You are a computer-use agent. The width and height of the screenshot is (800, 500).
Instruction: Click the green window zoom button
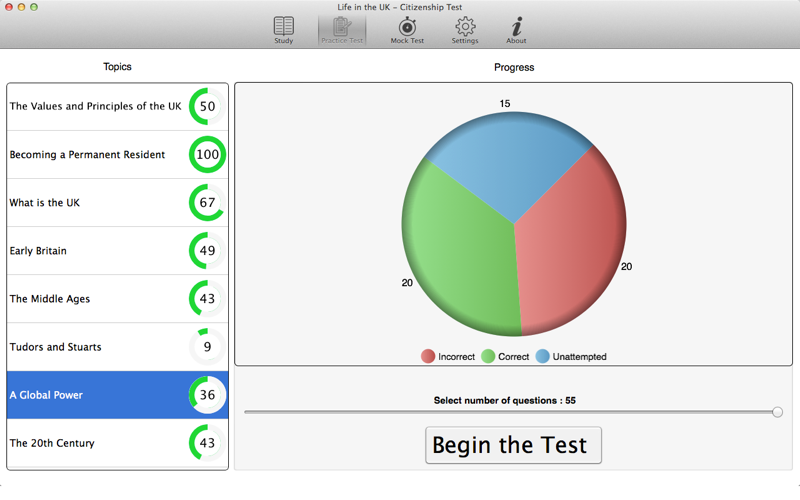point(34,7)
